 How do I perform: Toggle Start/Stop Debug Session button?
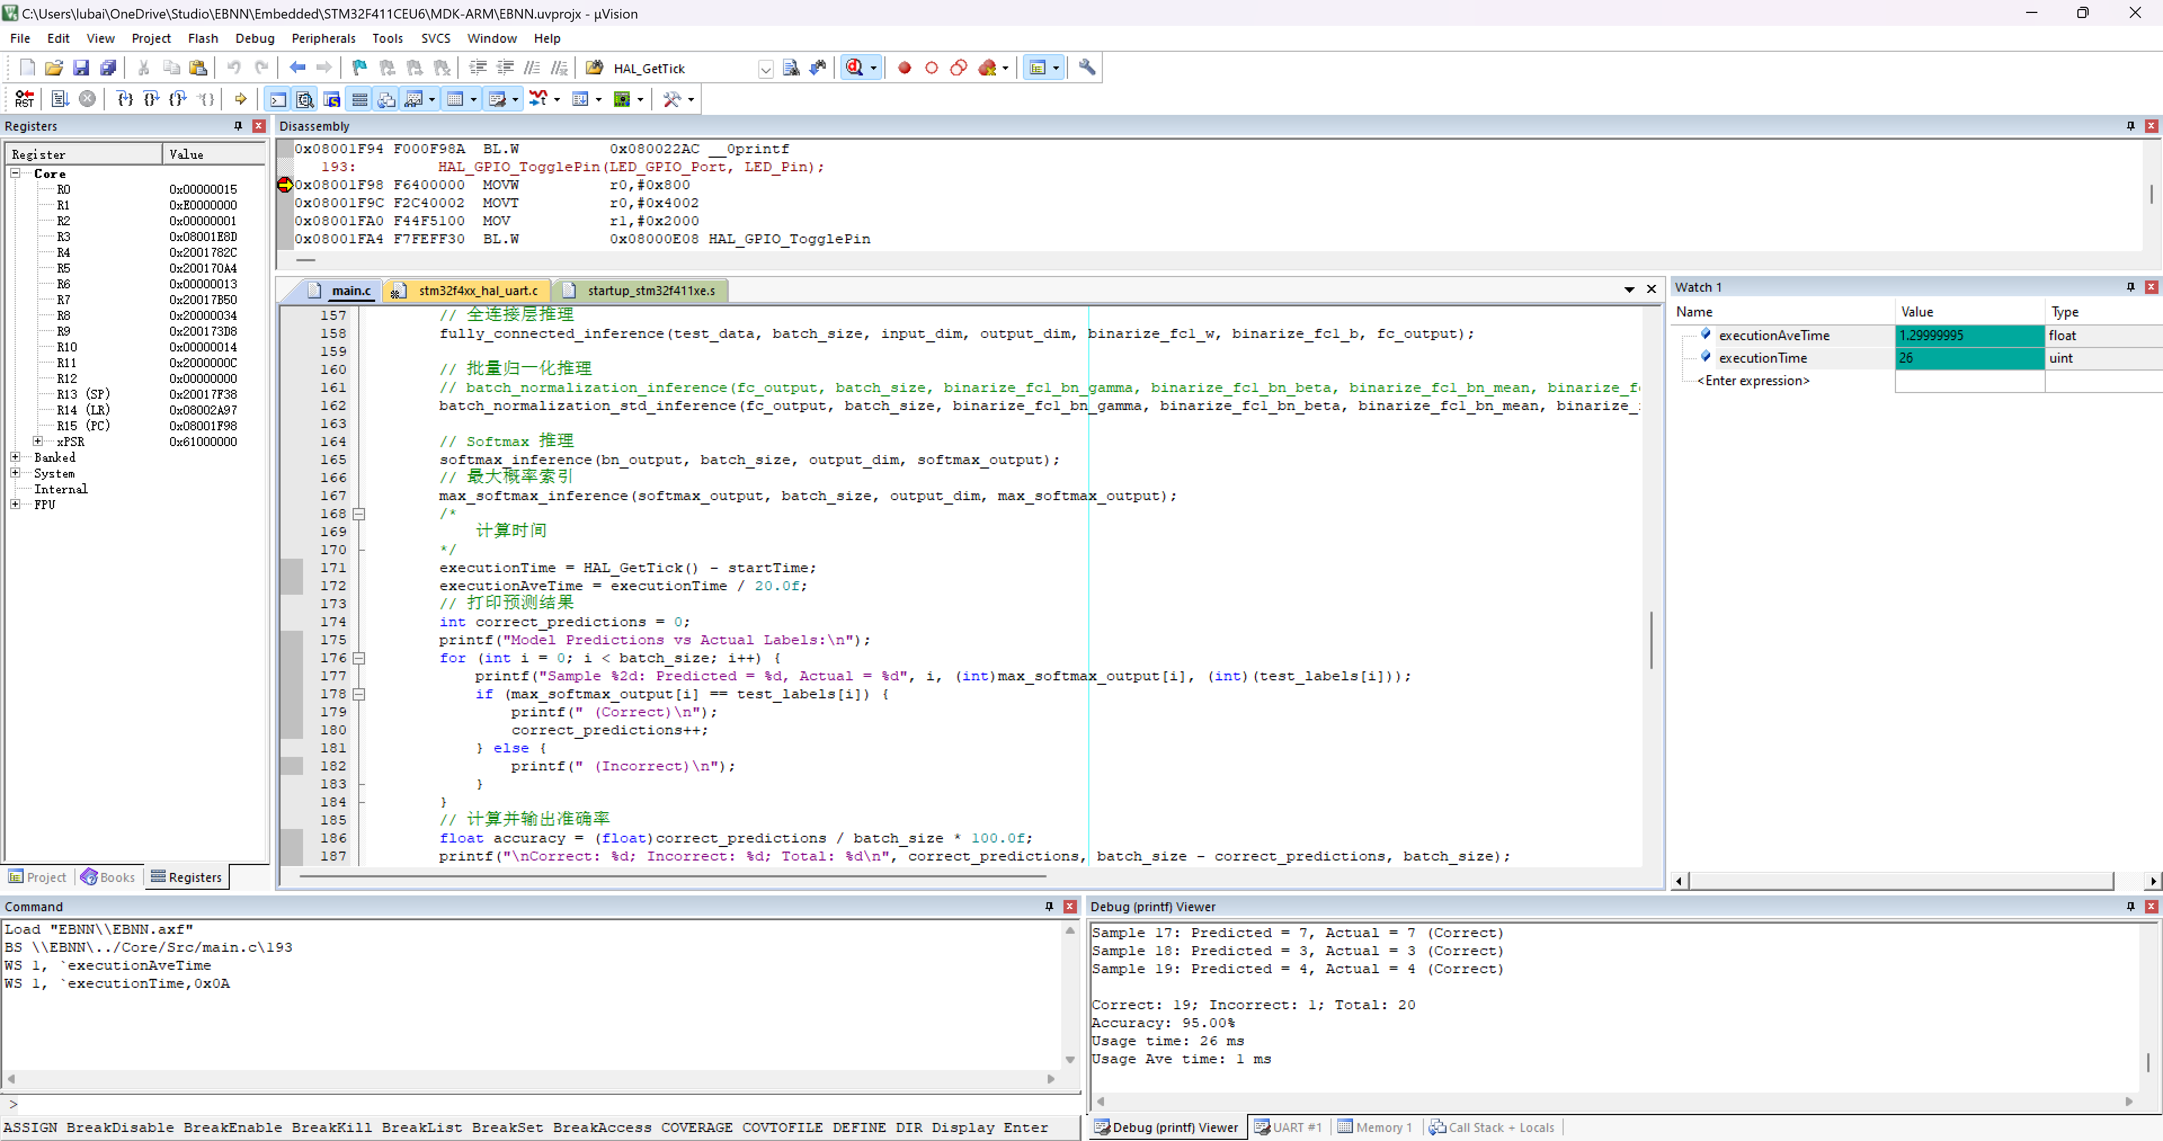click(x=855, y=68)
